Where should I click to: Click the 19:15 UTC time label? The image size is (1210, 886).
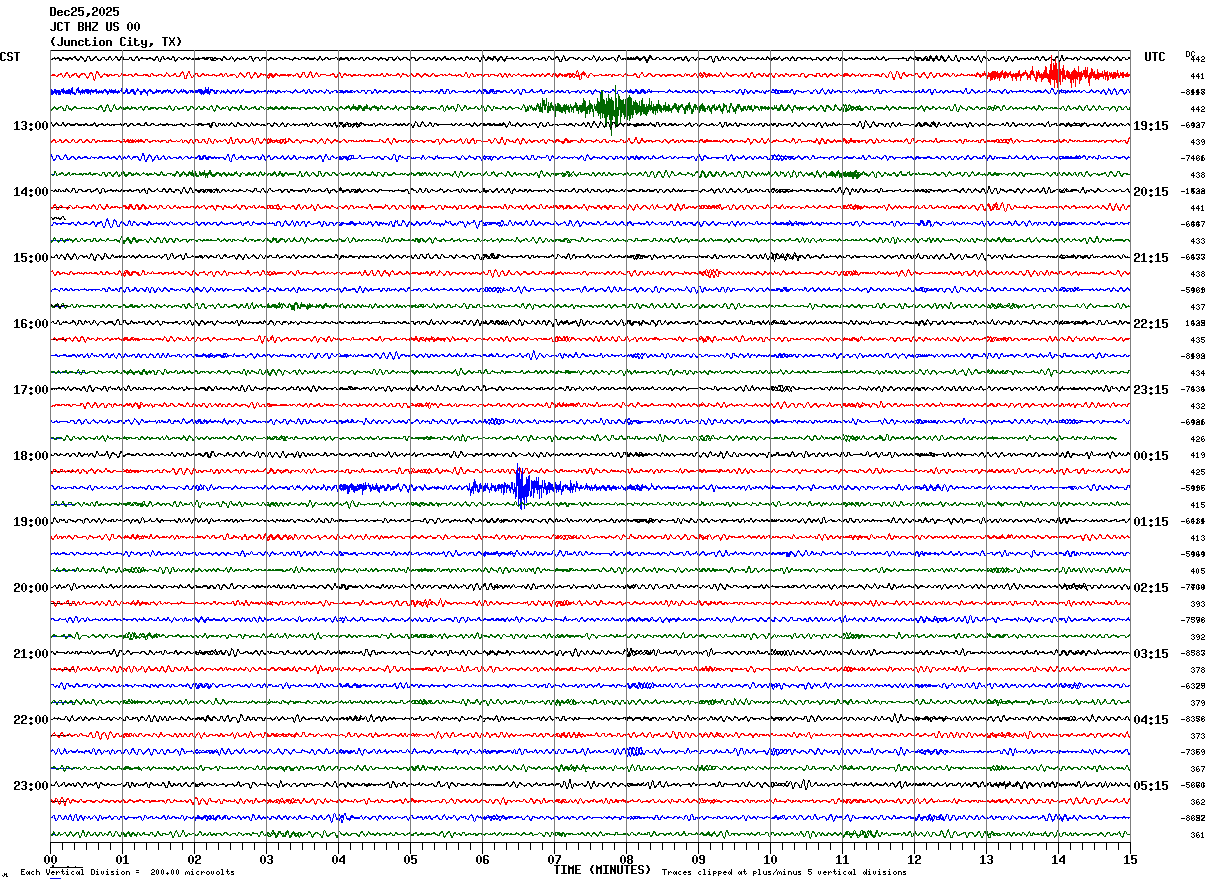1150,126
